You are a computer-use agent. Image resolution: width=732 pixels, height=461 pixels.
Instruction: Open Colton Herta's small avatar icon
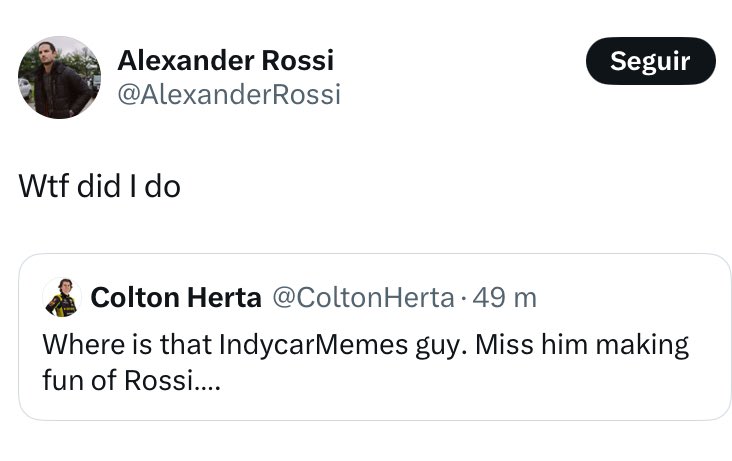[x=62, y=298]
